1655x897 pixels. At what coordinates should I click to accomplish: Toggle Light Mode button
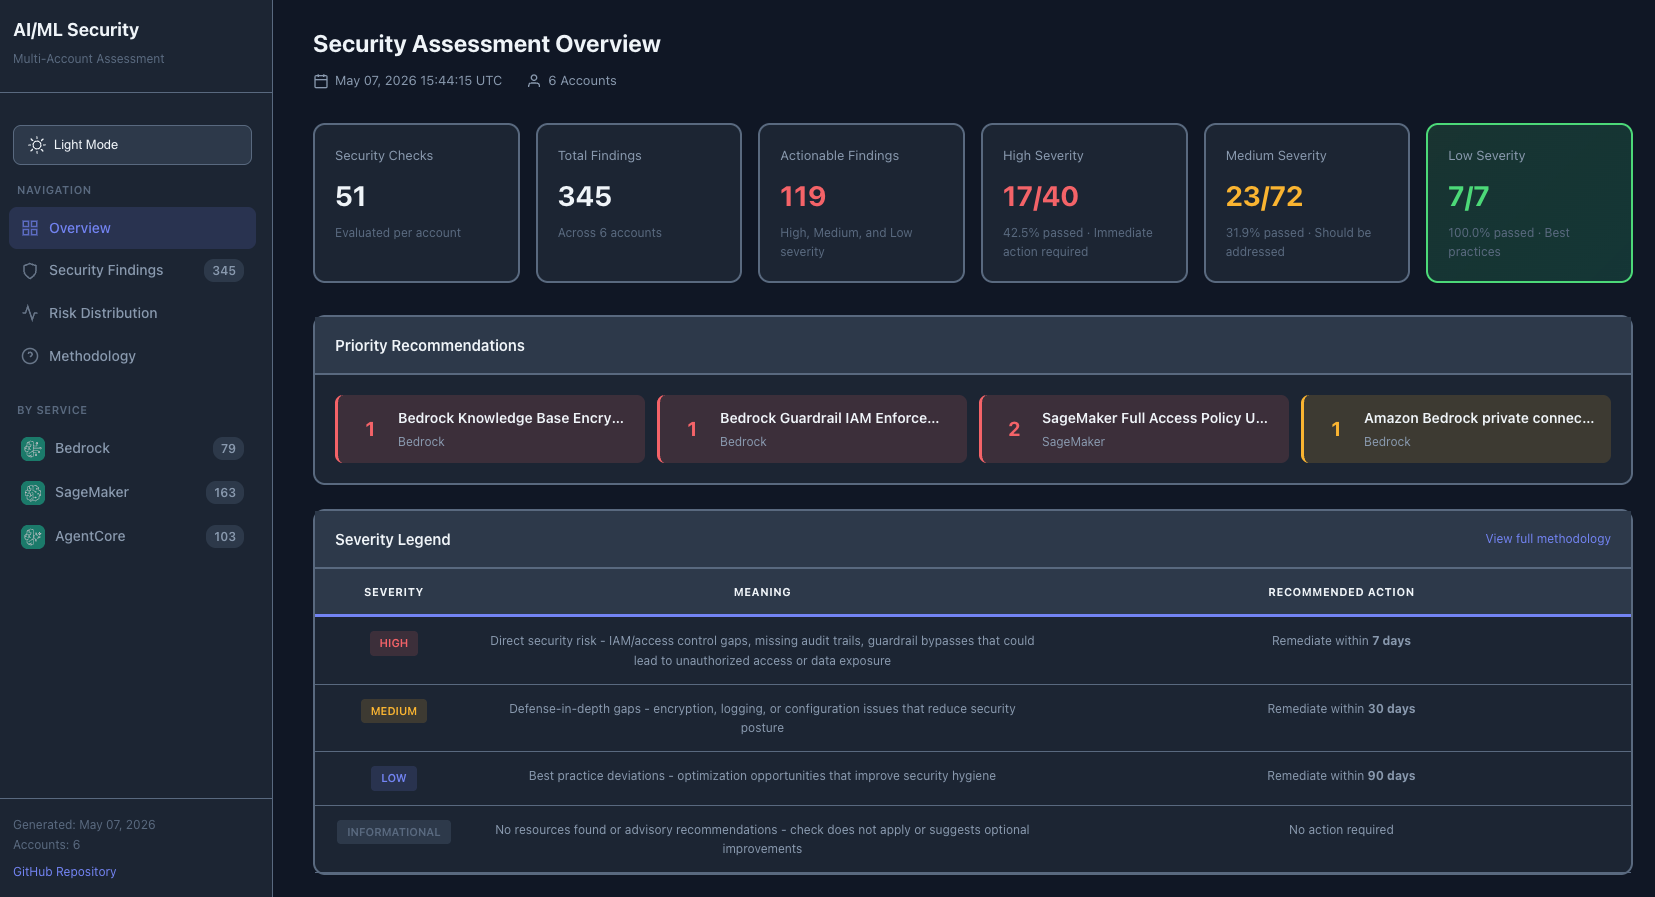click(x=132, y=145)
